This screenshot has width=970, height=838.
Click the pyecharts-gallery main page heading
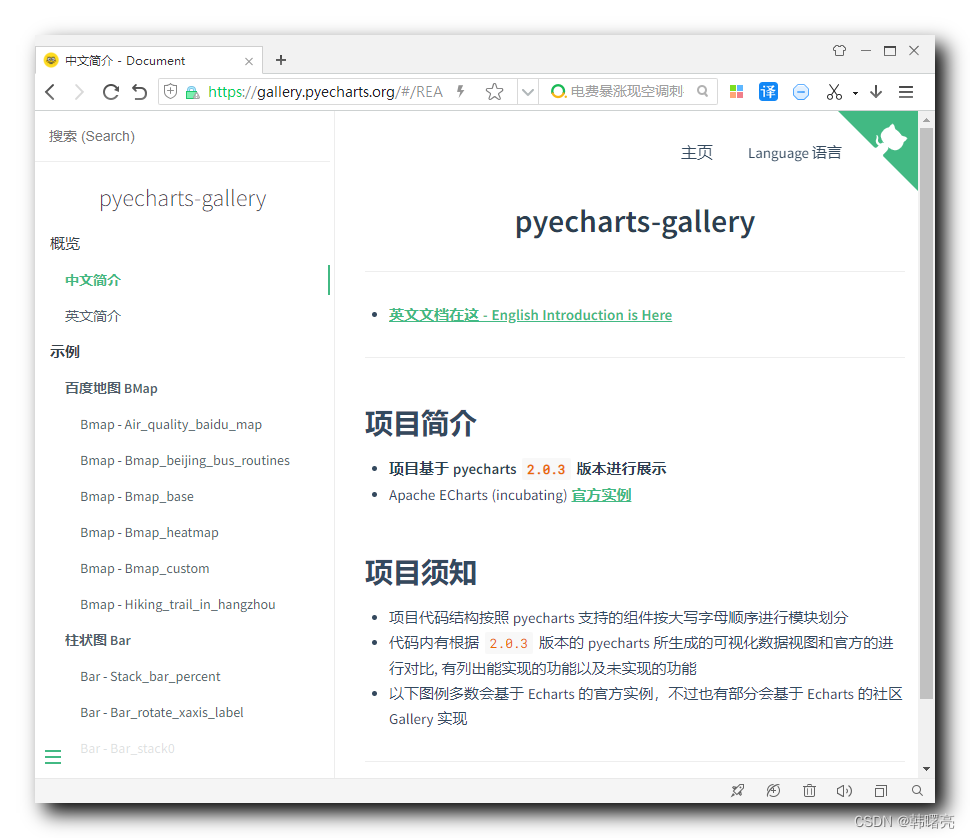tap(635, 222)
